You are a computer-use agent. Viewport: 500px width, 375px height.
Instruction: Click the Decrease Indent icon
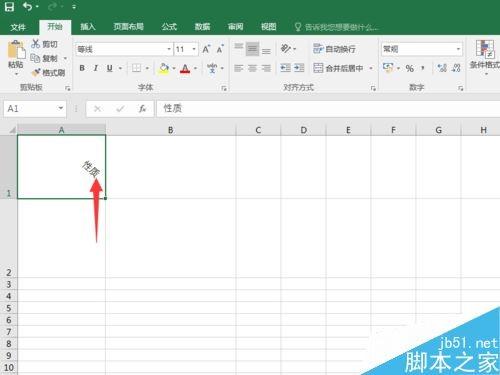tap(285, 68)
